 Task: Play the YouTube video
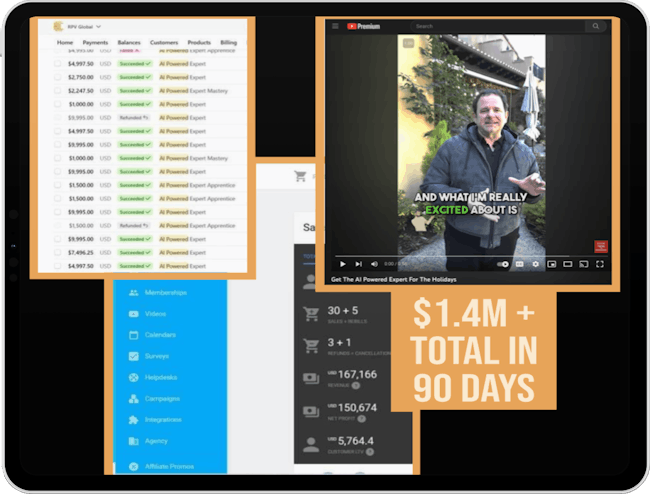342,264
